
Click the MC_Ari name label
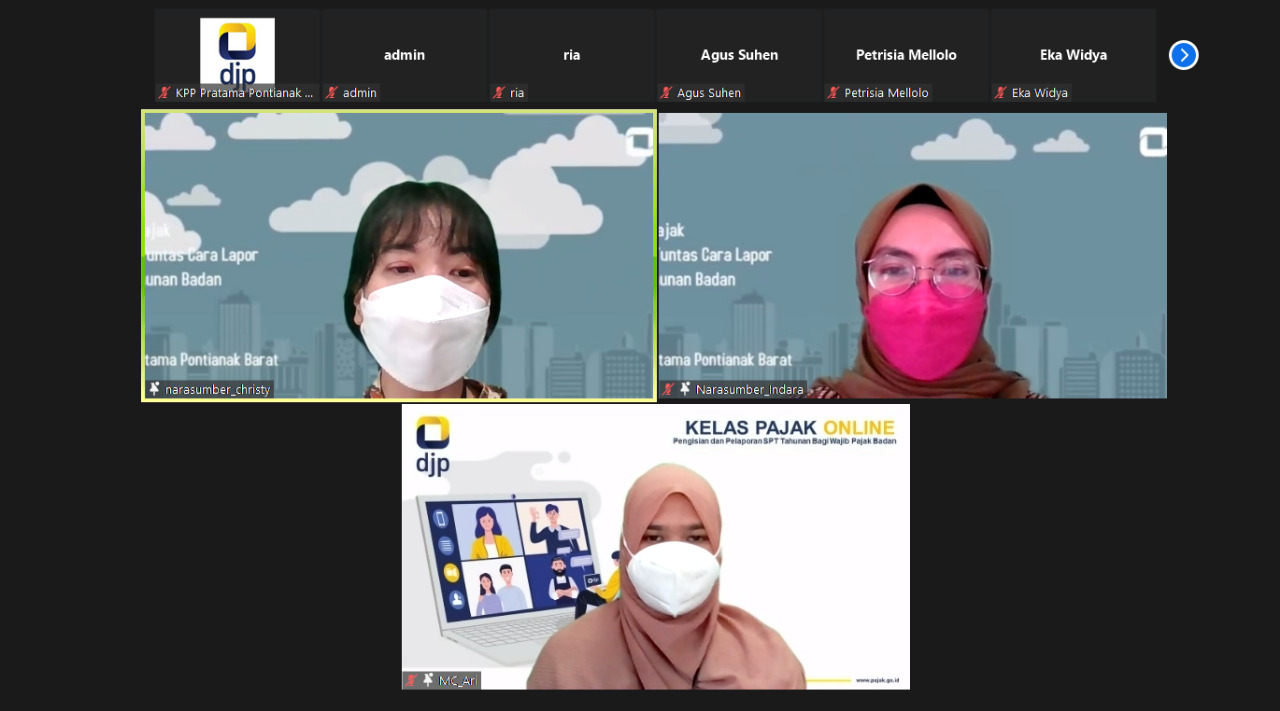pos(458,681)
